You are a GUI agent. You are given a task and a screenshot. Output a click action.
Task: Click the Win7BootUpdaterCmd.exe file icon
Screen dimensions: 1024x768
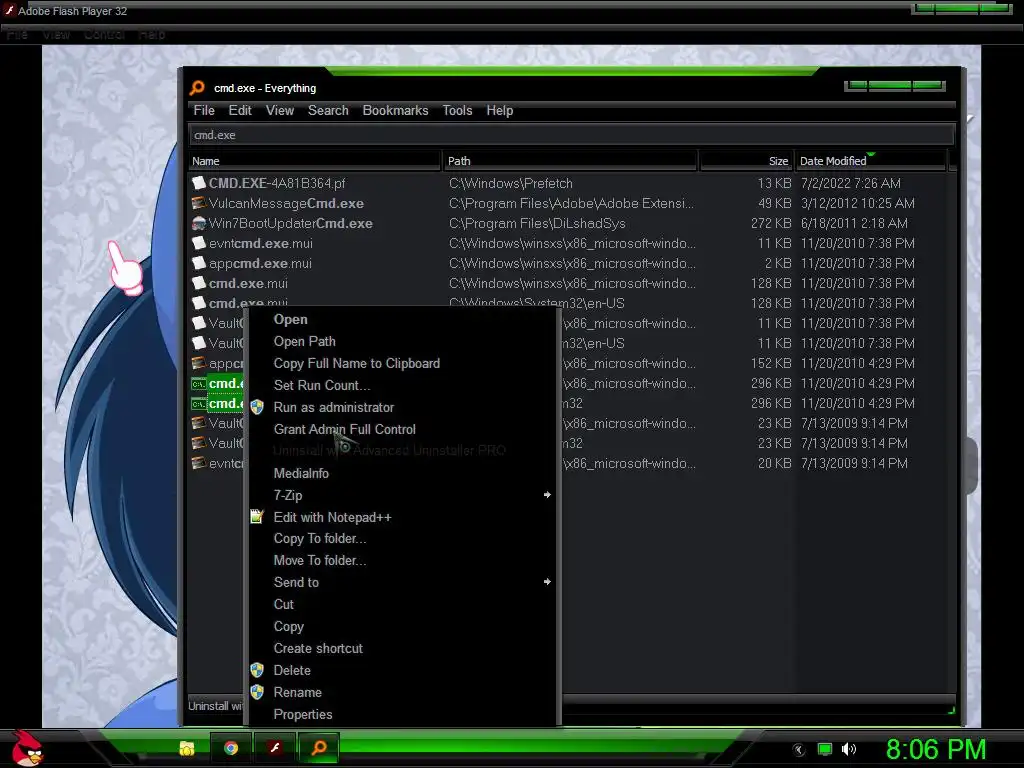tap(199, 223)
